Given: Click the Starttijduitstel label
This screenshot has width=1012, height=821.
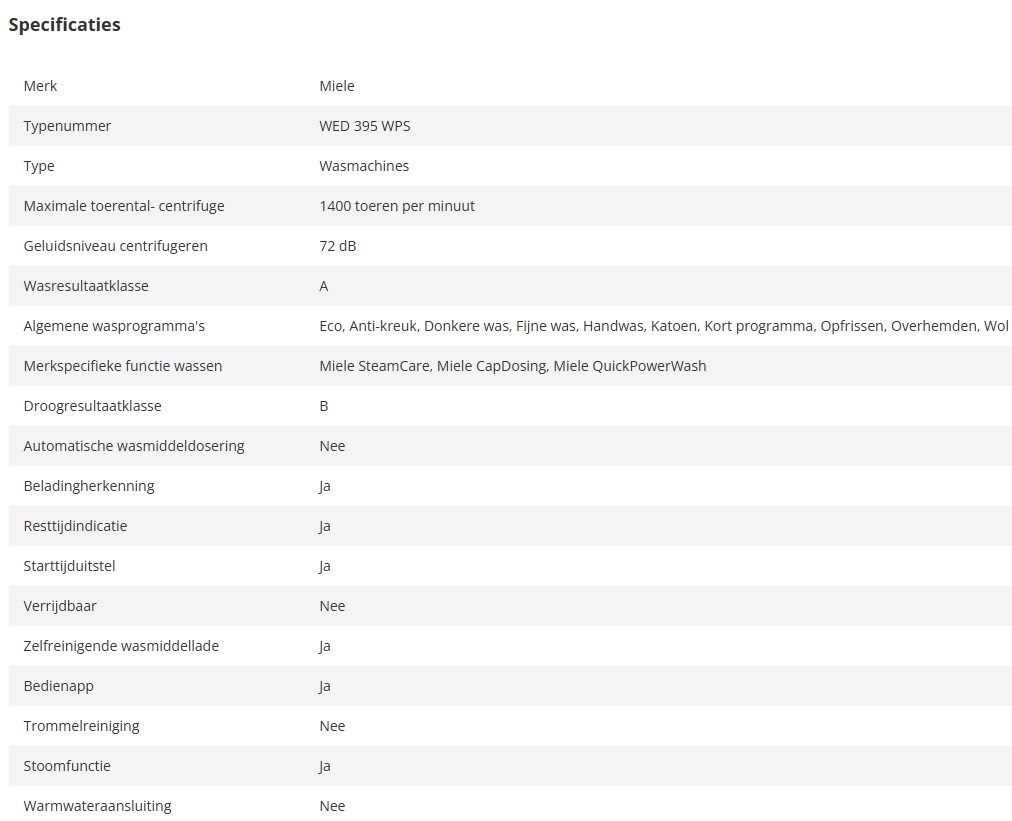Looking at the screenshot, I should coord(70,566).
